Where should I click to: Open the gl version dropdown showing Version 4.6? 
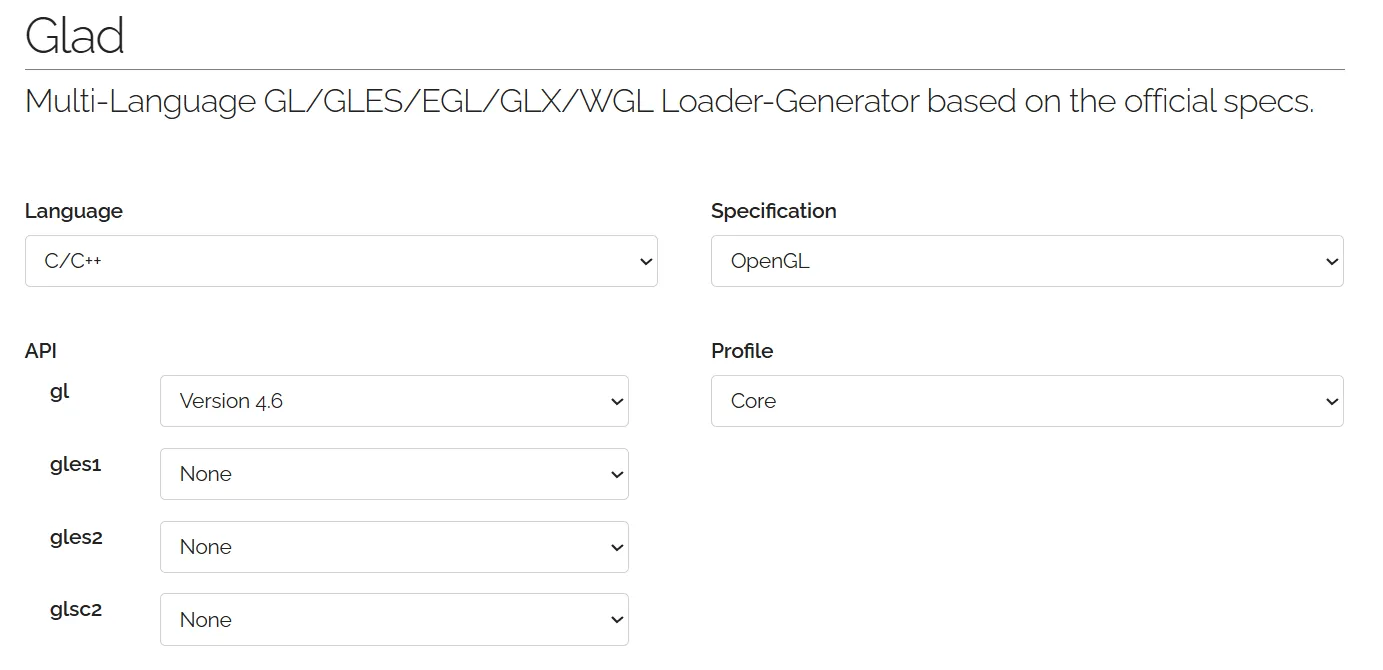[393, 401]
